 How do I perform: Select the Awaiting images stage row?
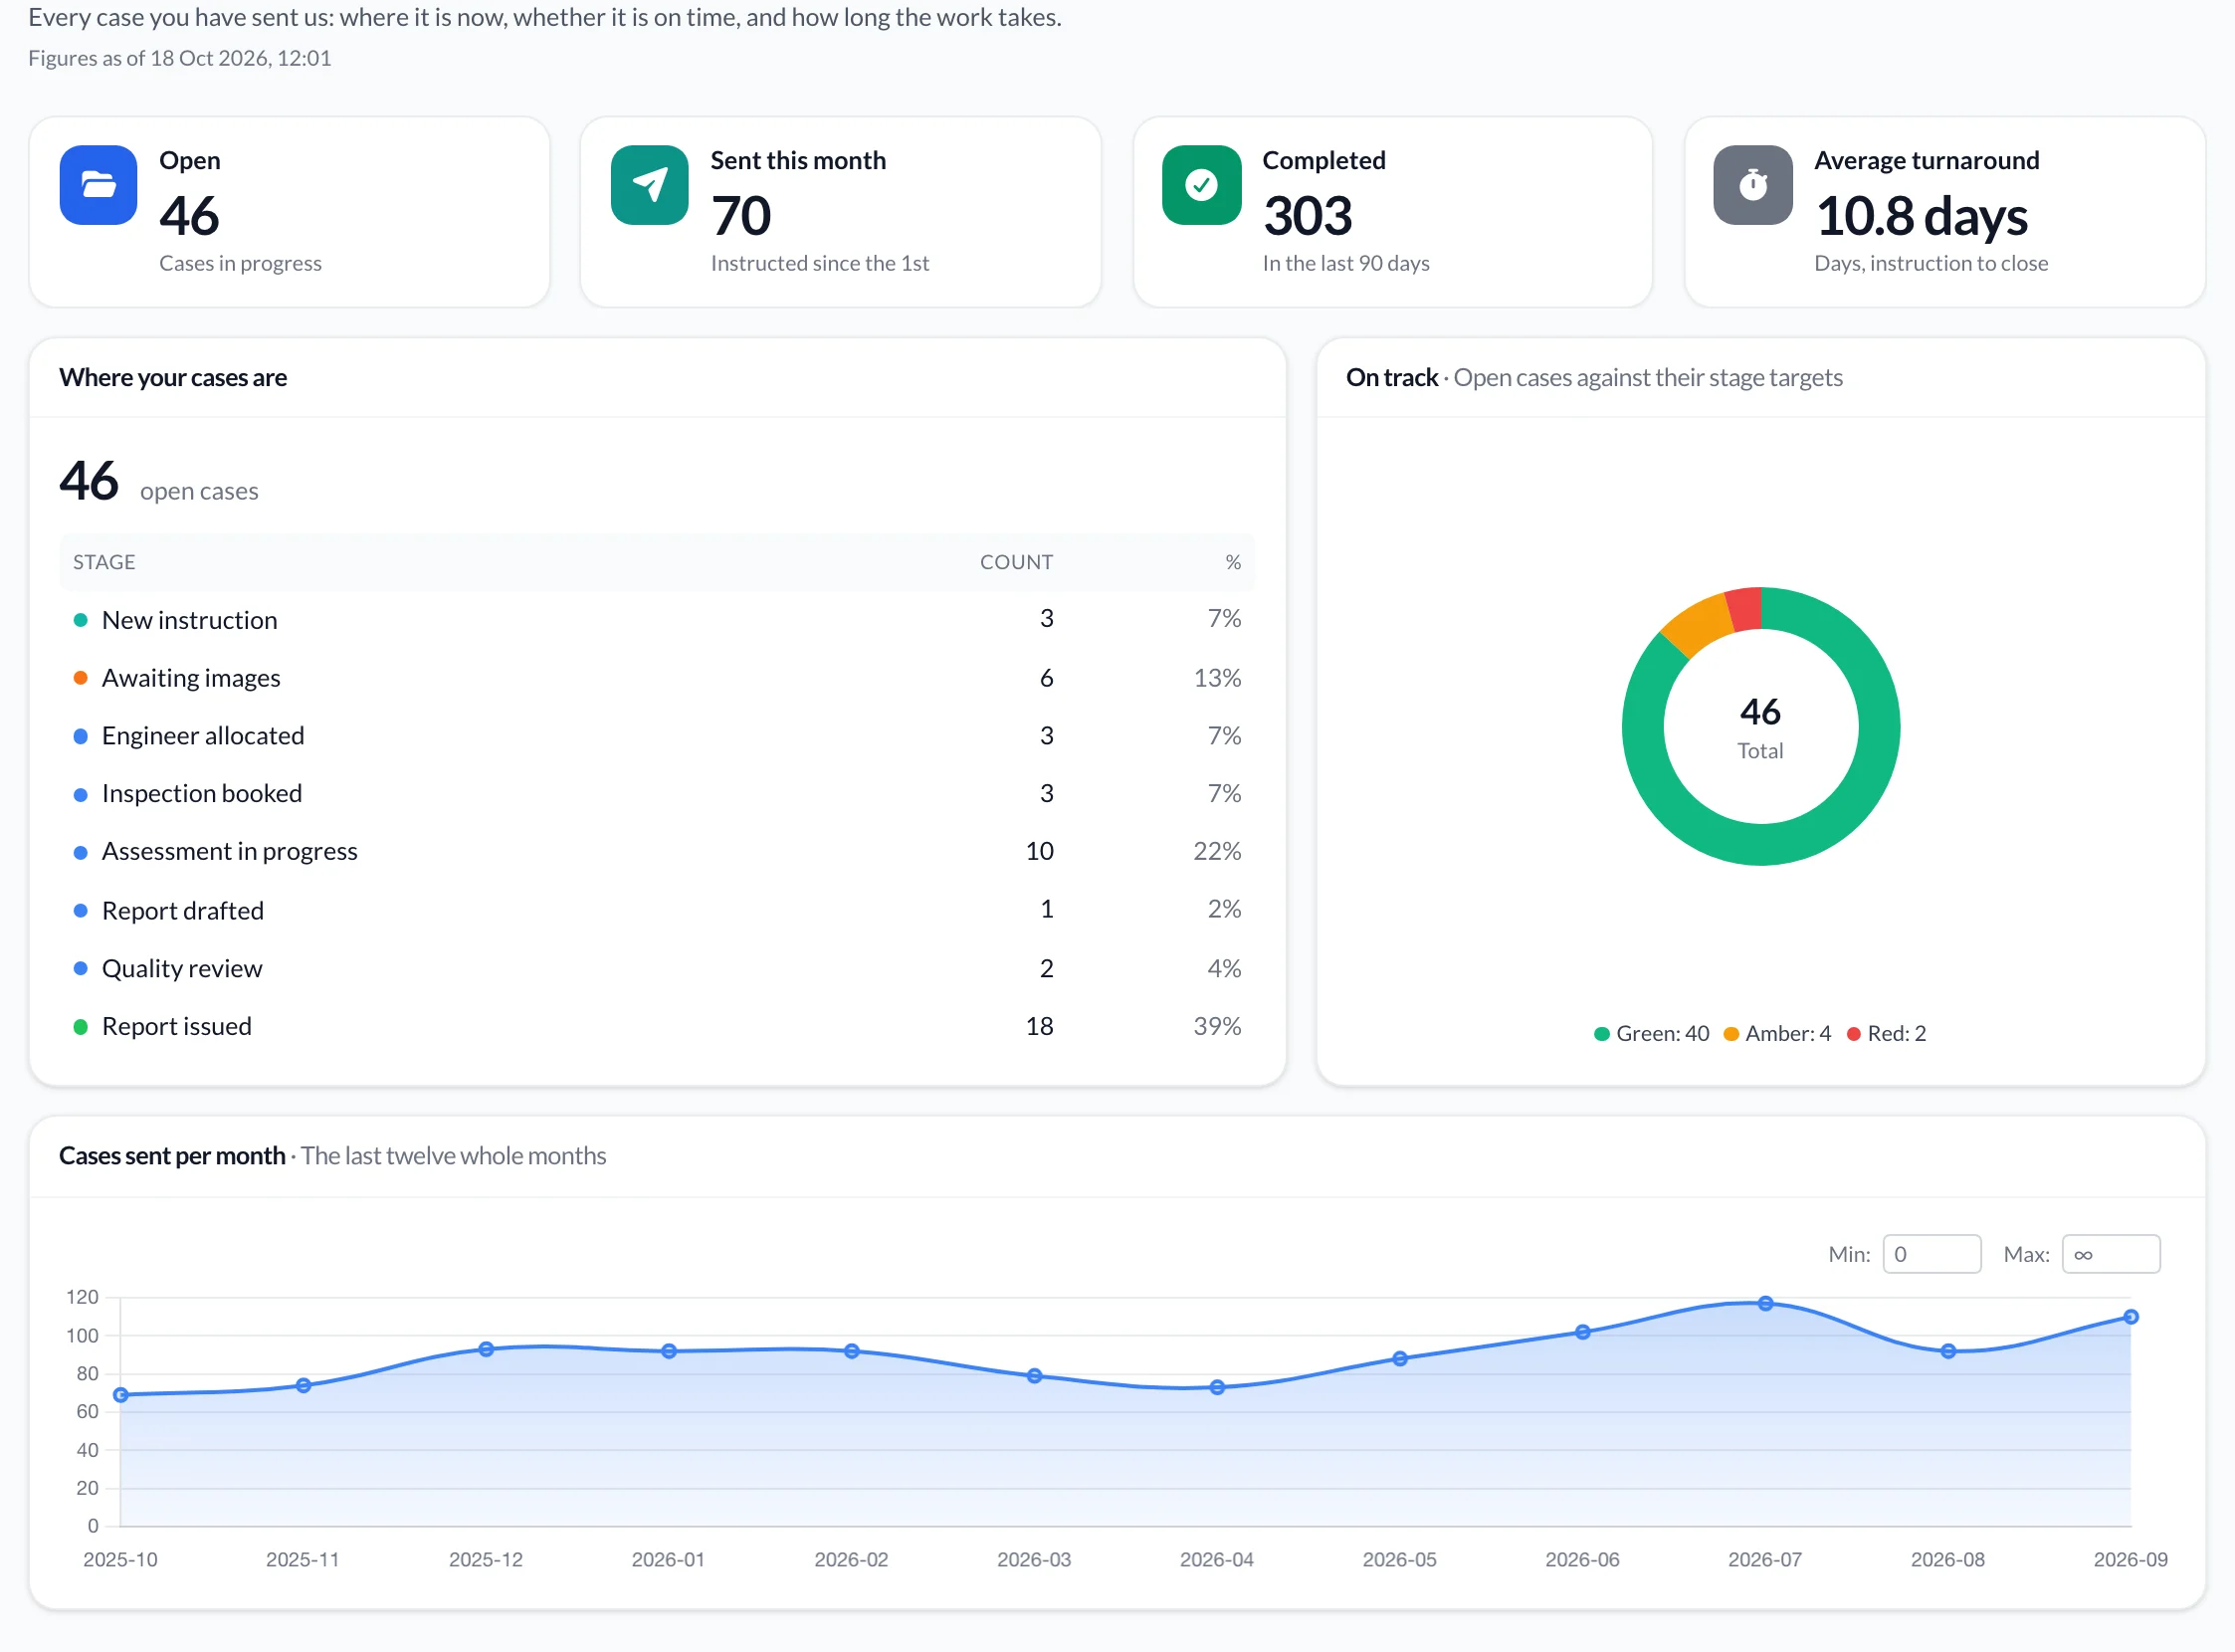657,678
